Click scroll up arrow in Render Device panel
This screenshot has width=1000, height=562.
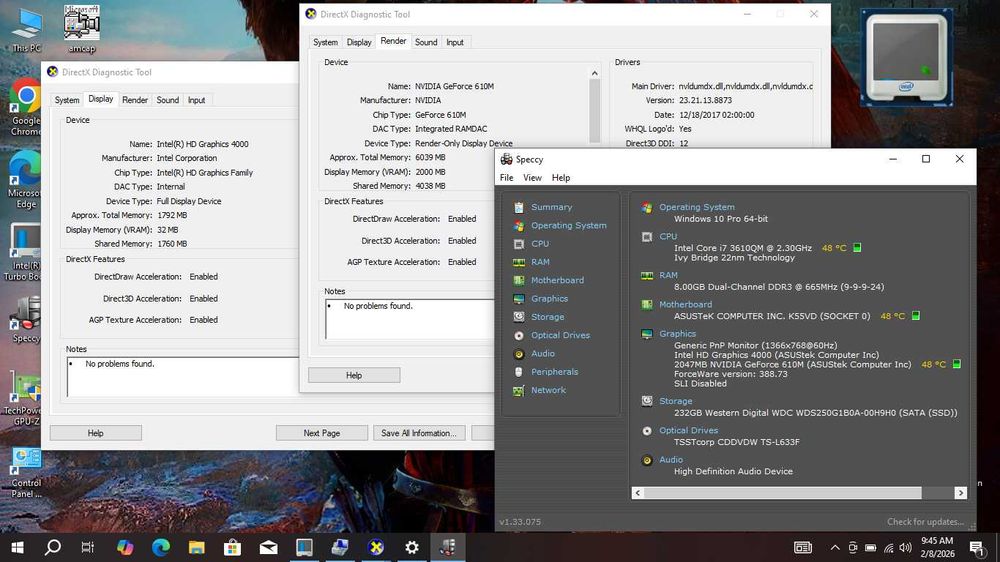click(594, 73)
